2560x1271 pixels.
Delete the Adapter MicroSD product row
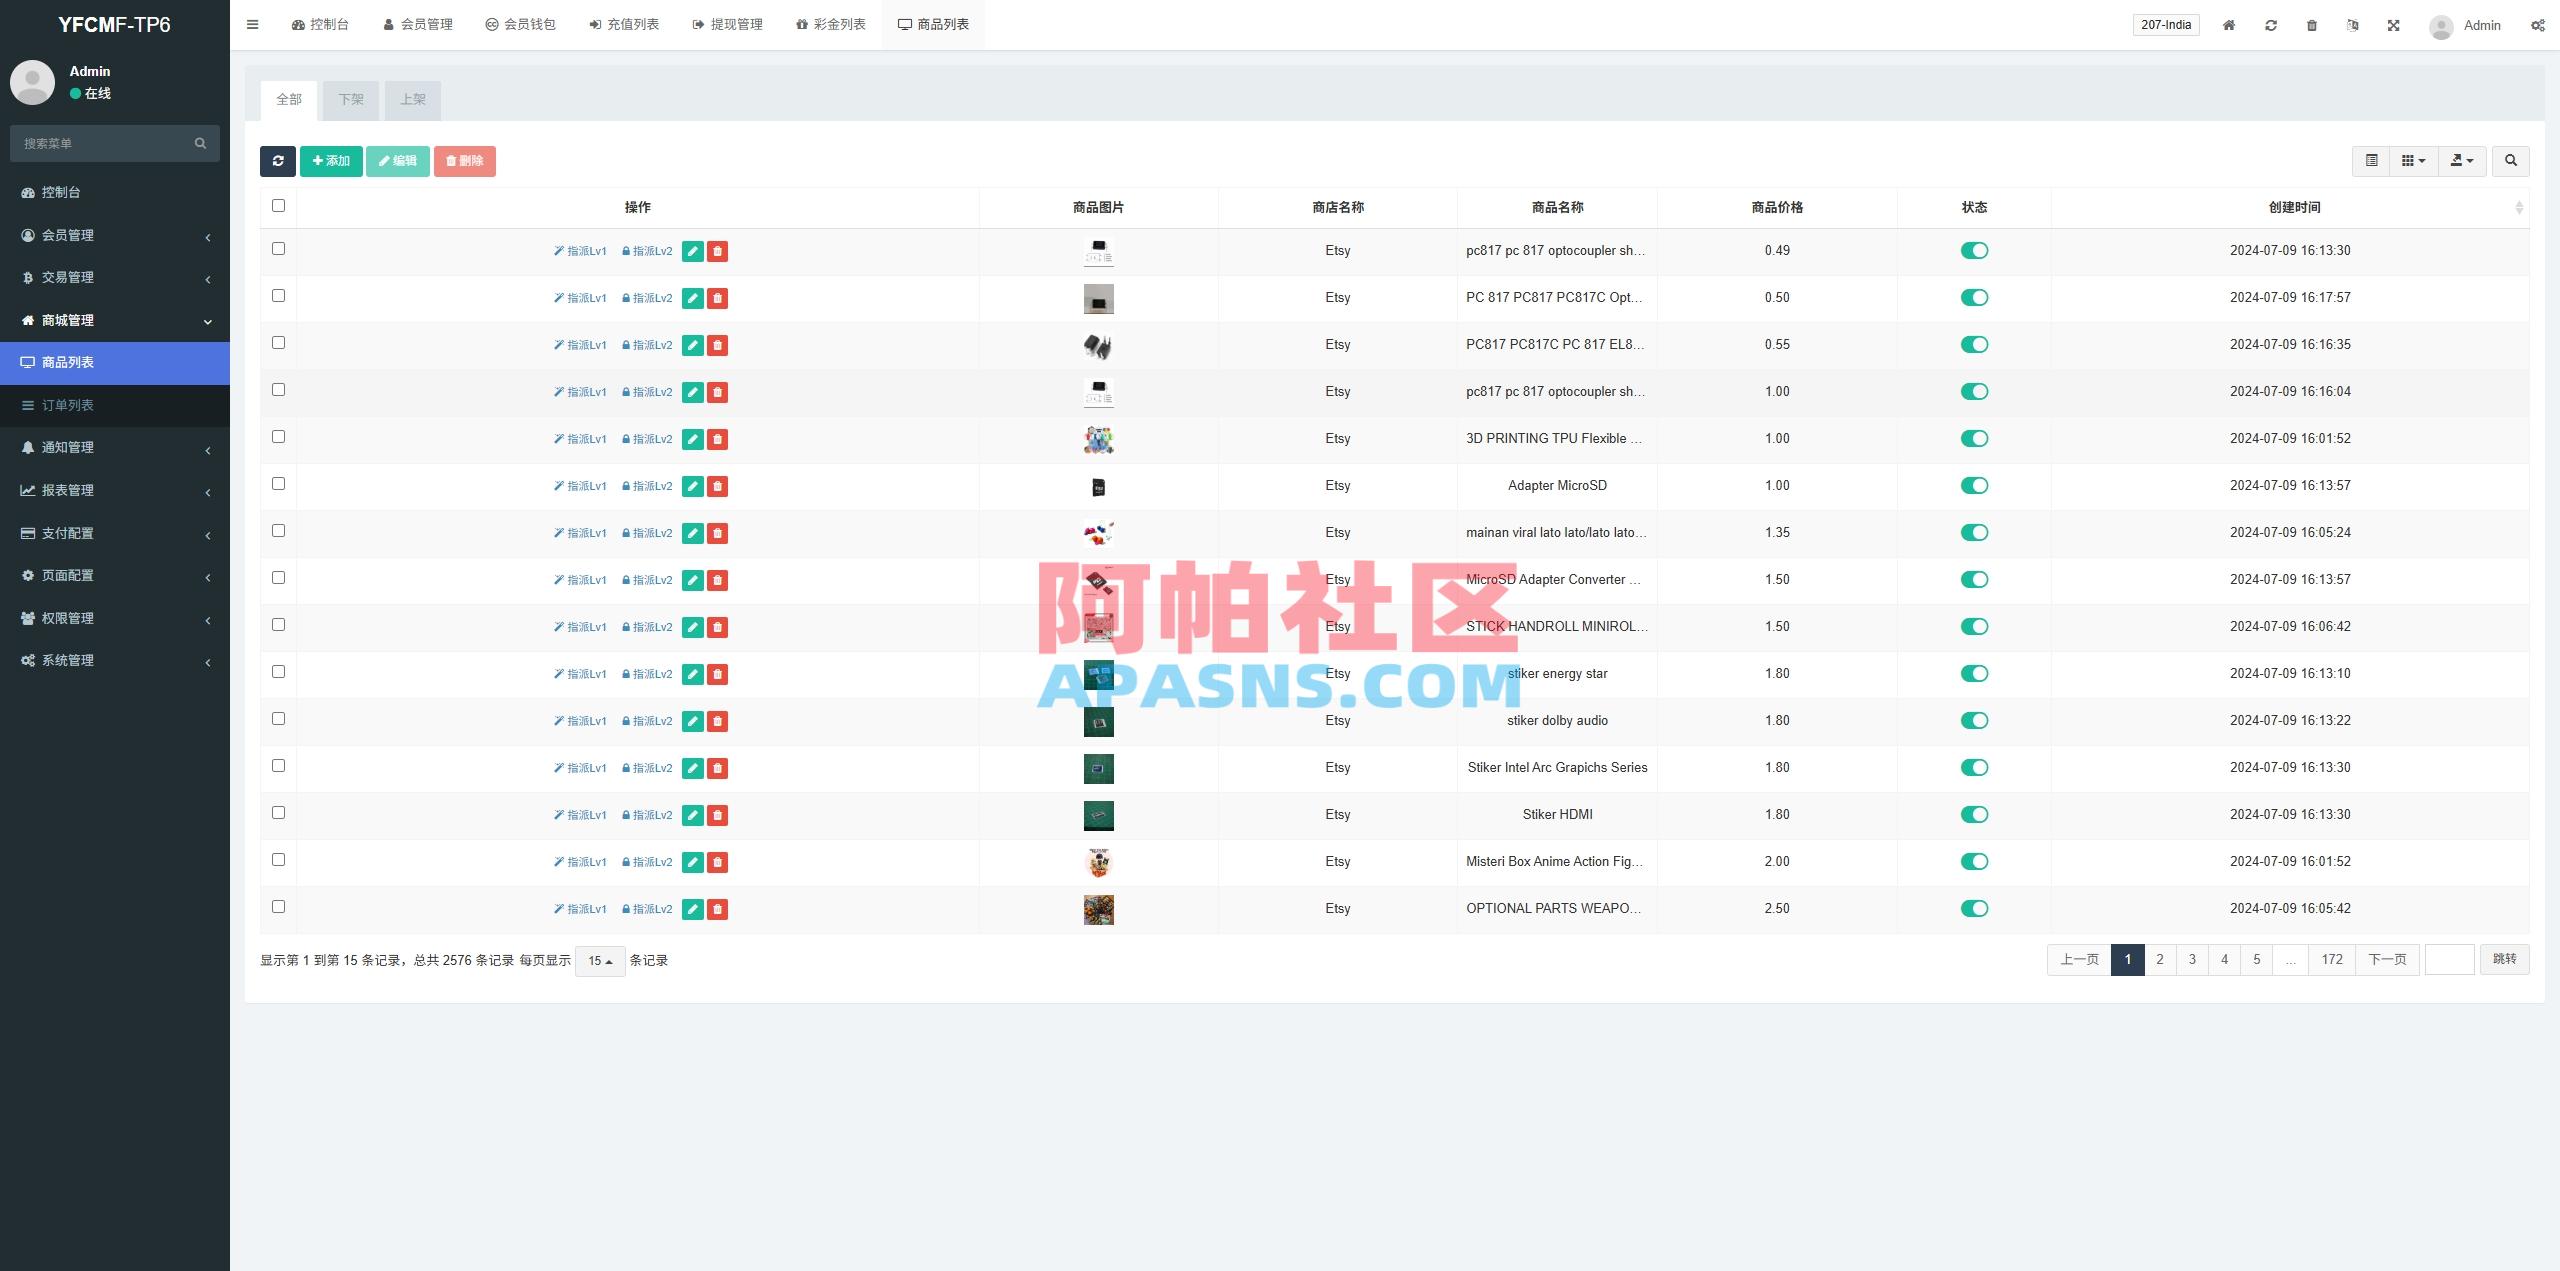717,486
